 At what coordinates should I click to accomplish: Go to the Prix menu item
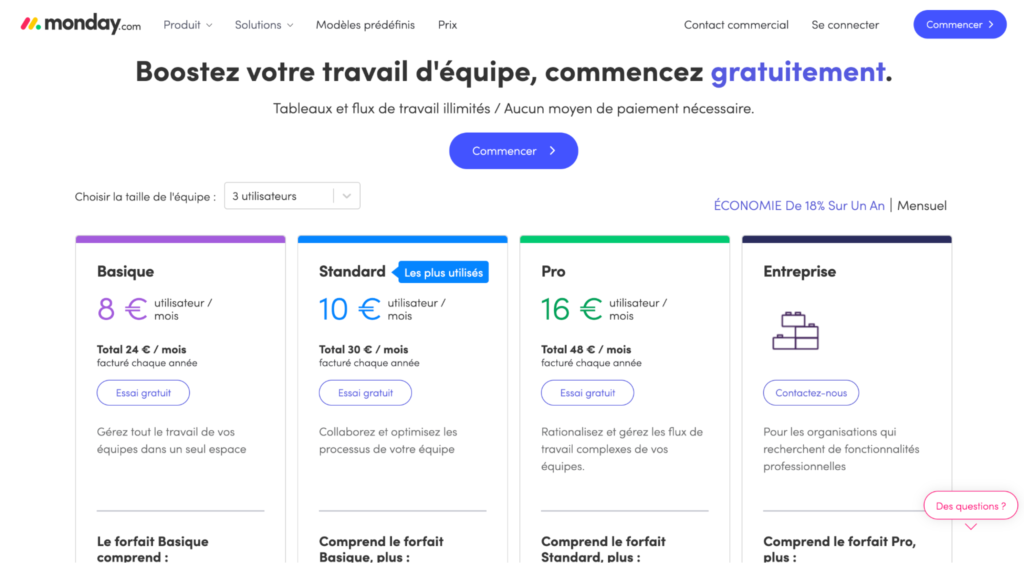point(447,25)
